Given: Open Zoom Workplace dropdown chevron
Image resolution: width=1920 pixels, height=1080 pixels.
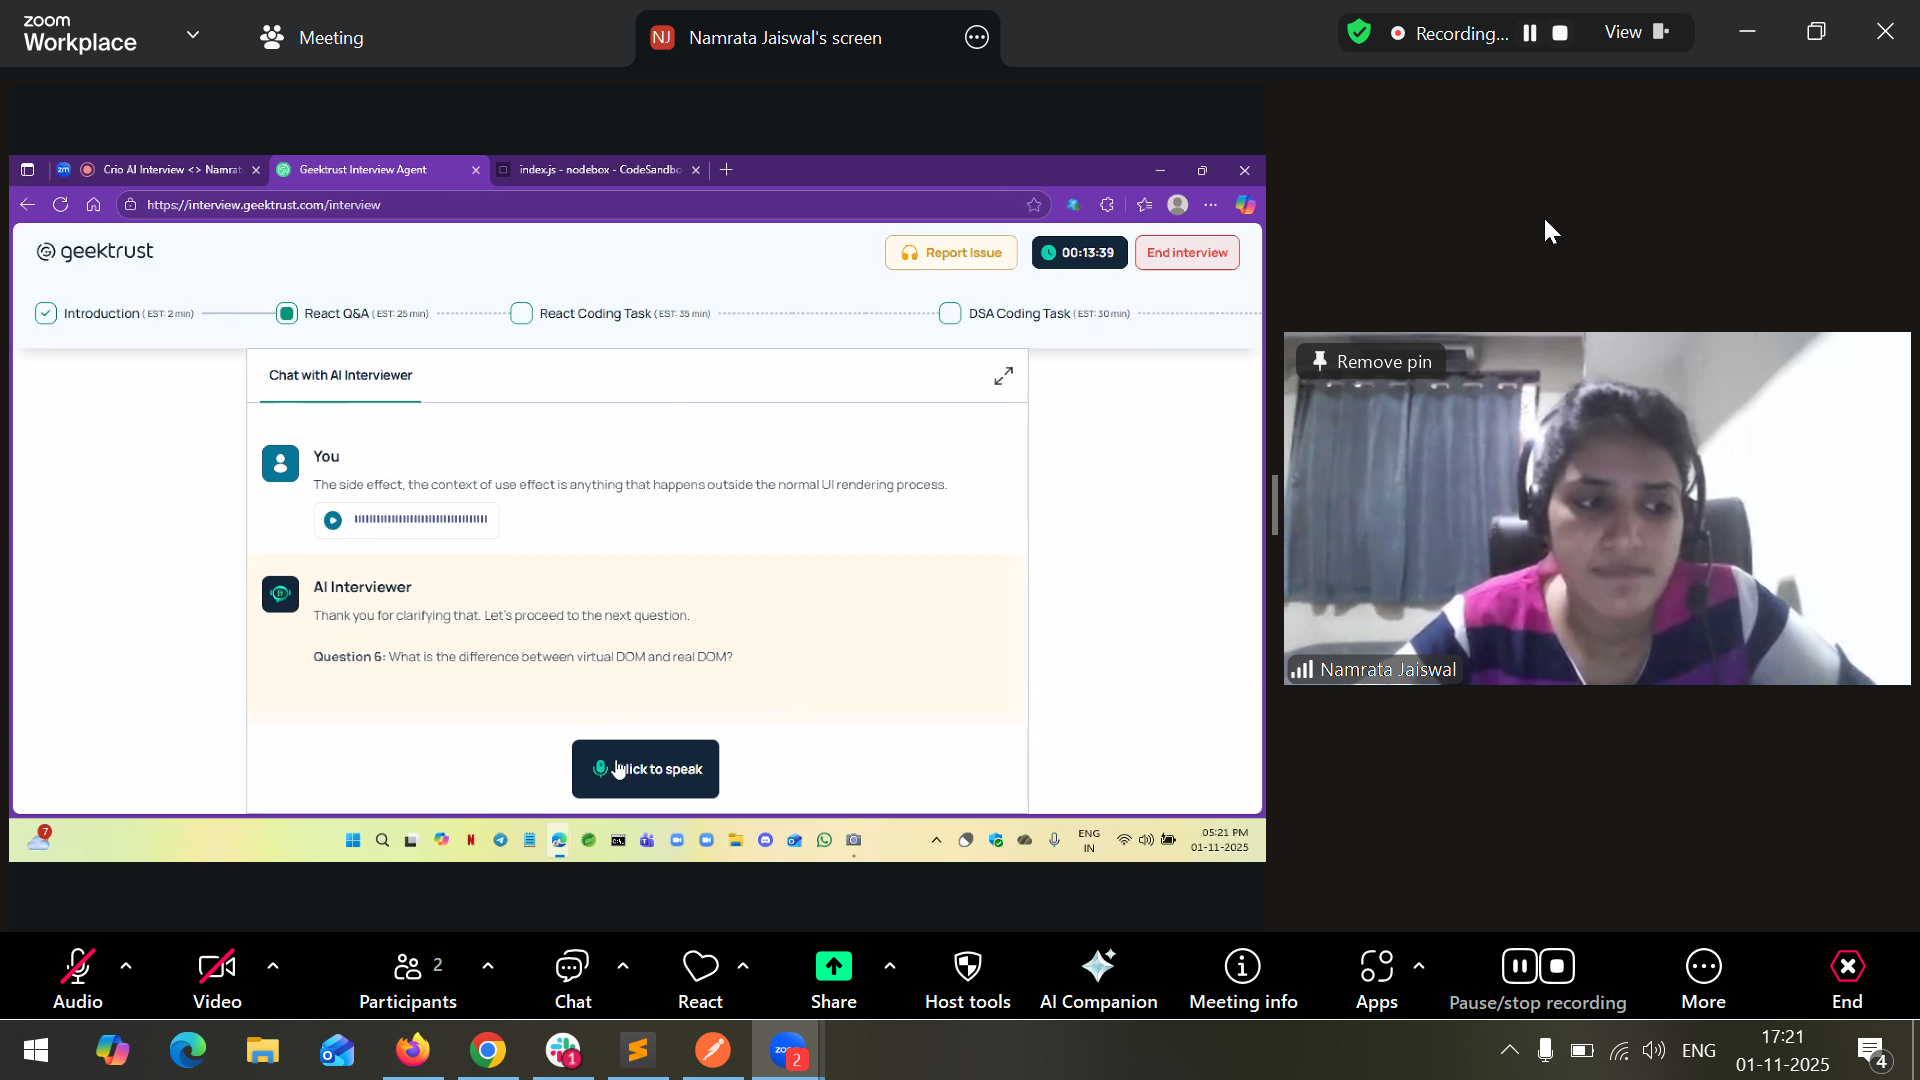Looking at the screenshot, I should coord(193,35).
